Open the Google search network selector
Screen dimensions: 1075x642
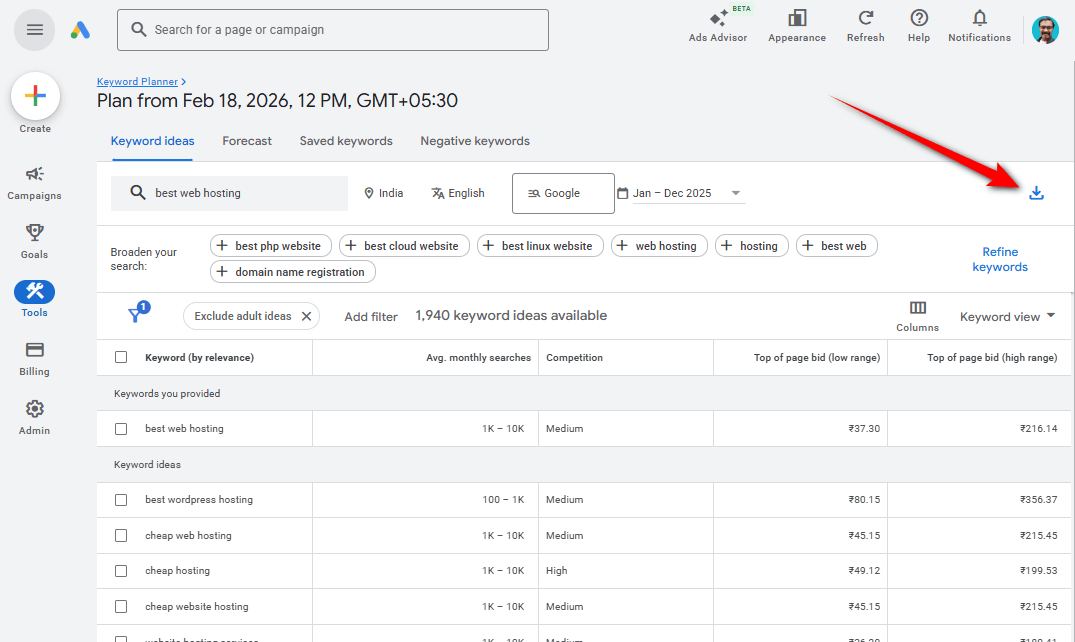click(563, 193)
